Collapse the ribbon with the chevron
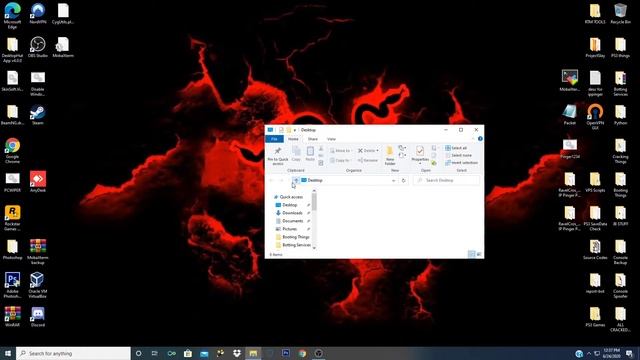640x360 pixels. click(x=473, y=139)
